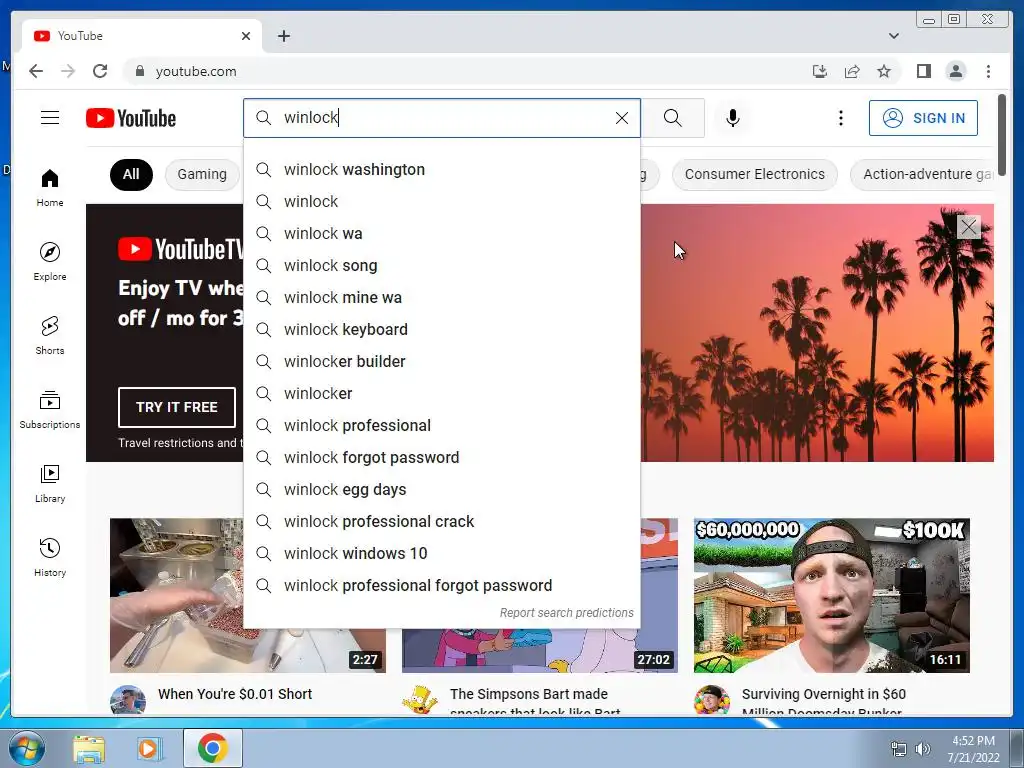Screen dimensions: 1024x768
Task: Open network icon in system tray
Action: tap(899, 749)
